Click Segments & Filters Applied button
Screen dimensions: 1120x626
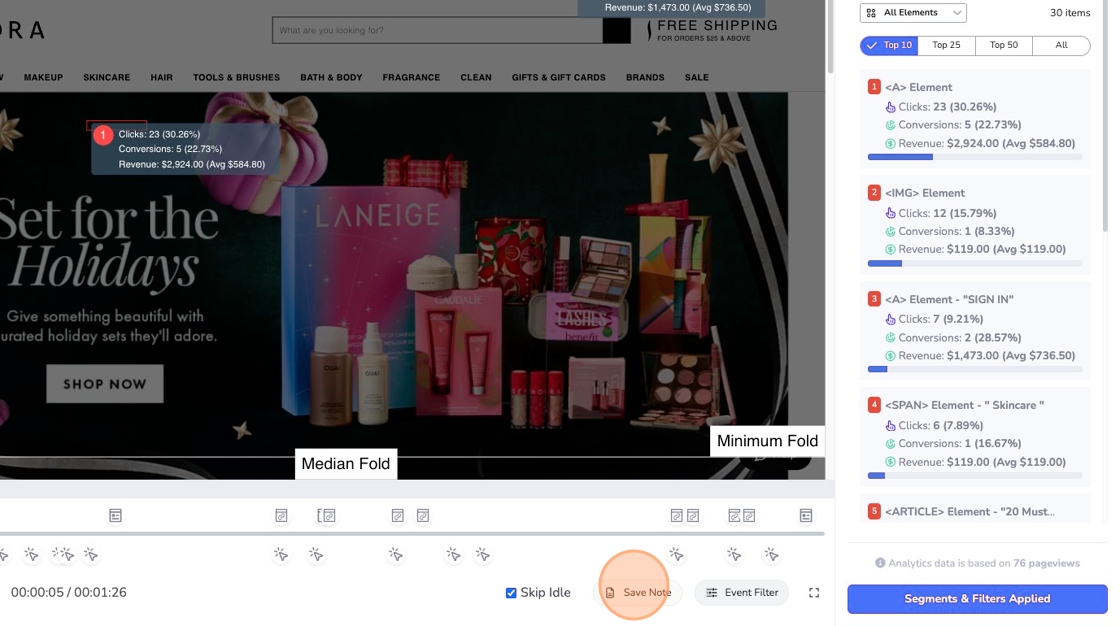click(977, 599)
